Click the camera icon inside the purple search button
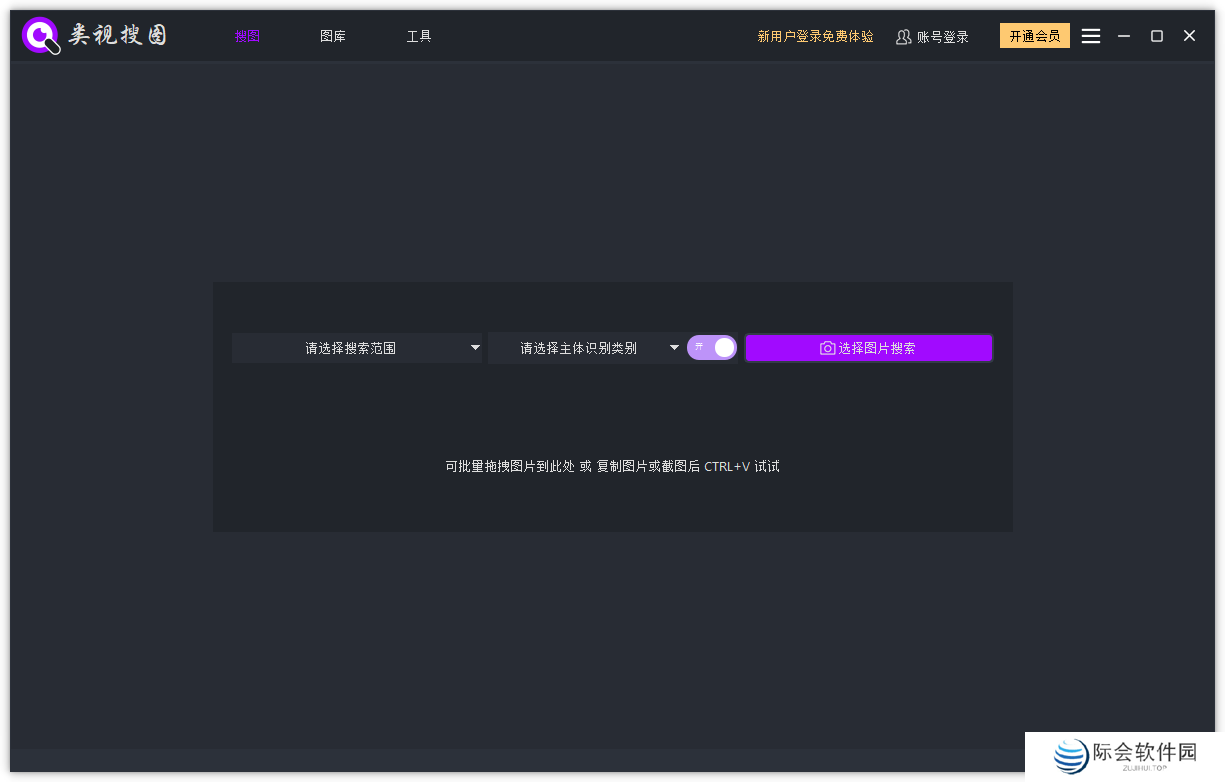The image size is (1225, 782). (826, 348)
